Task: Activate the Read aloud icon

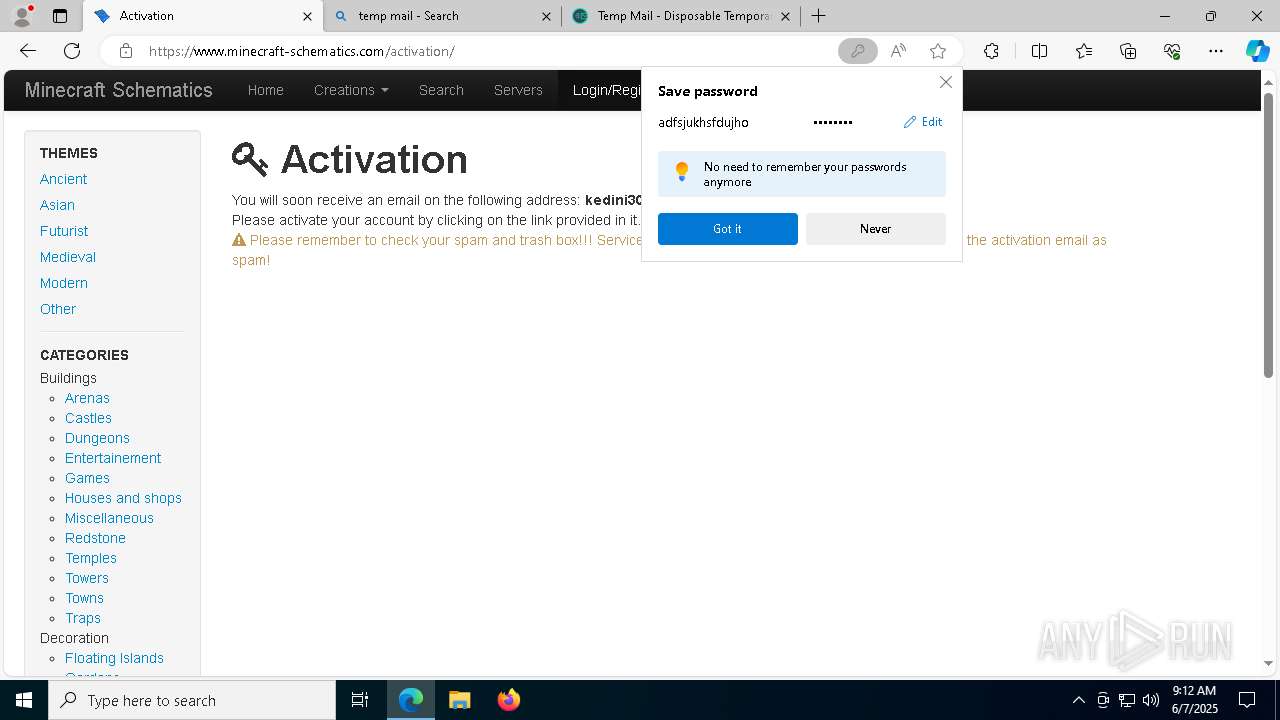Action: click(898, 51)
